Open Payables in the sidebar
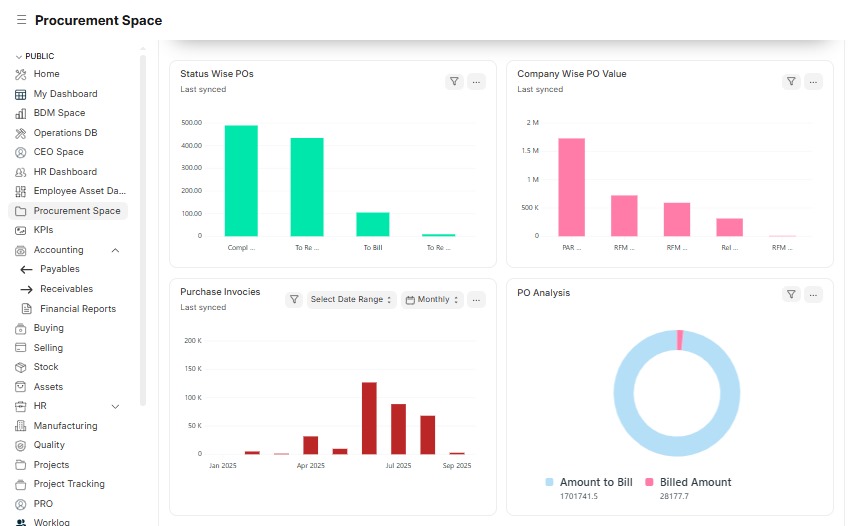852x526 pixels. pos(60,269)
